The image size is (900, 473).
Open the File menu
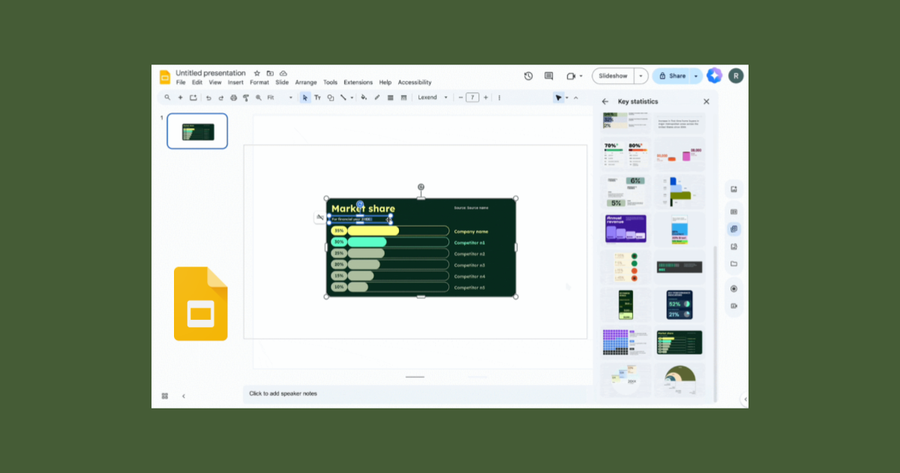(x=181, y=83)
